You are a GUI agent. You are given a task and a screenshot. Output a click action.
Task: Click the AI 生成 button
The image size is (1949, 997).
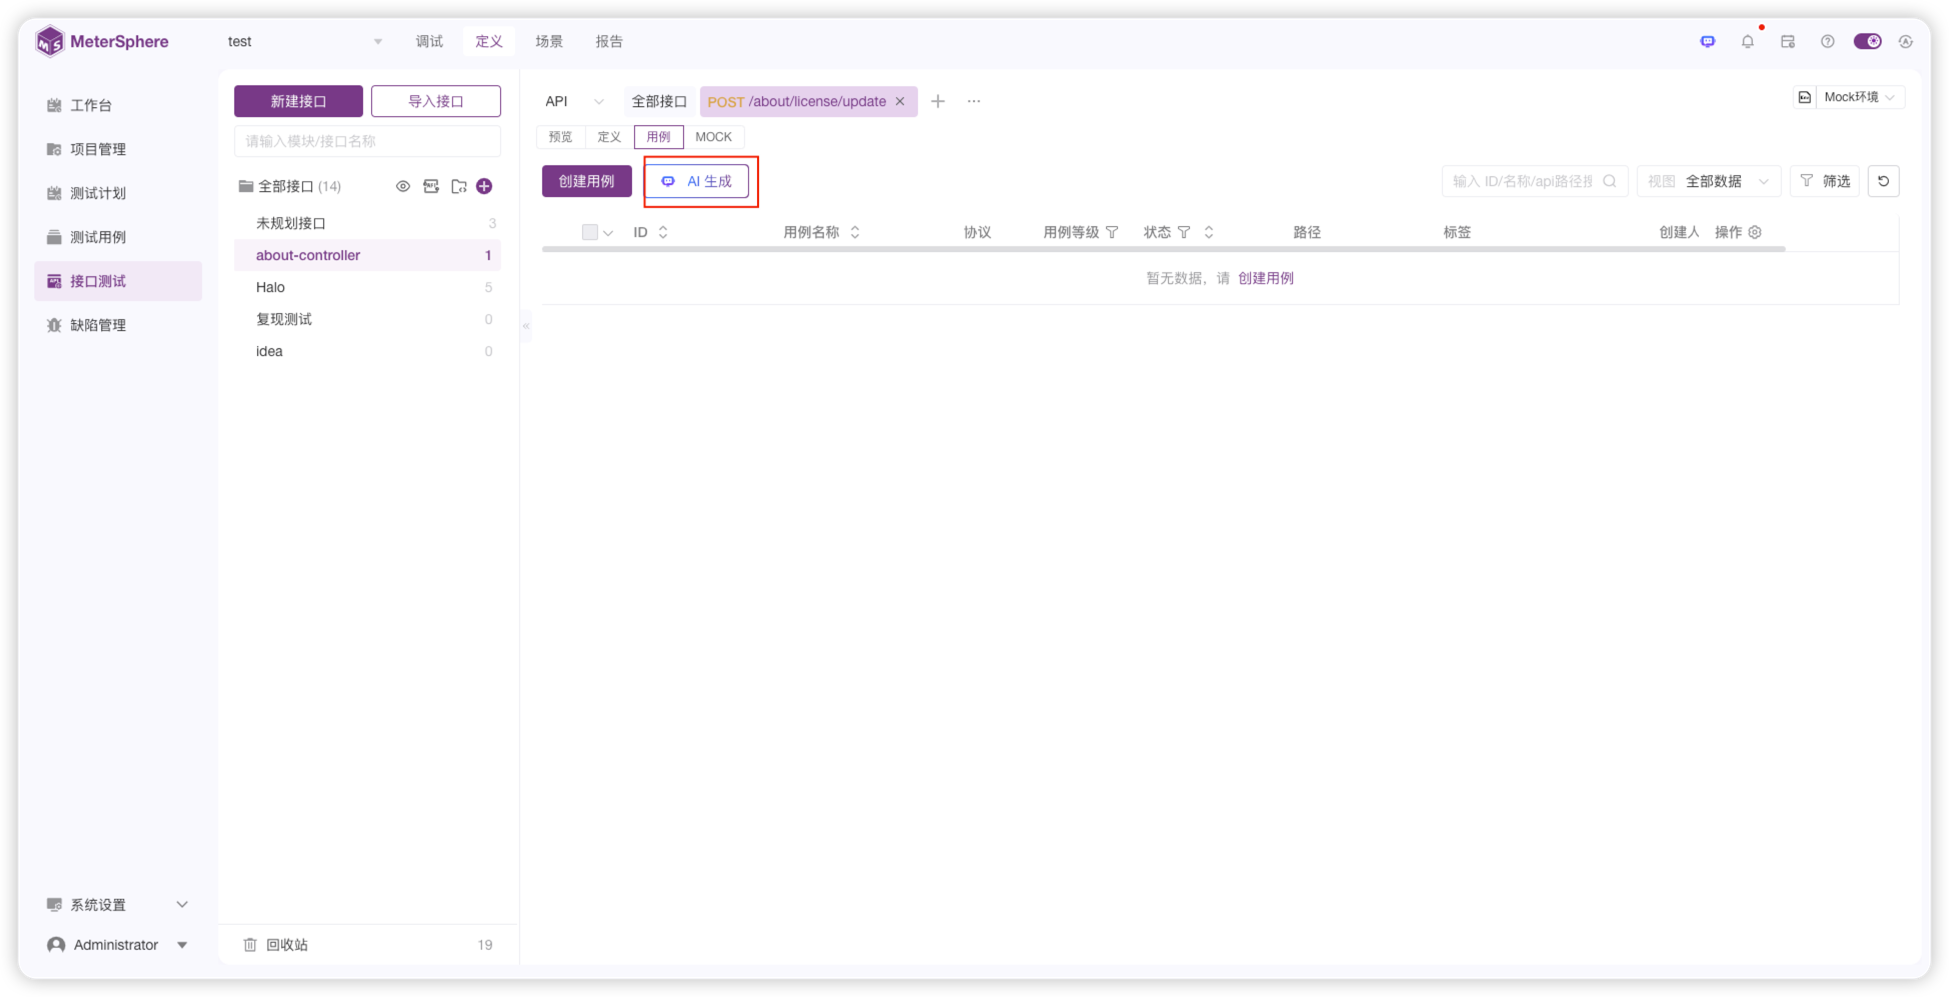[x=698, y=181]
